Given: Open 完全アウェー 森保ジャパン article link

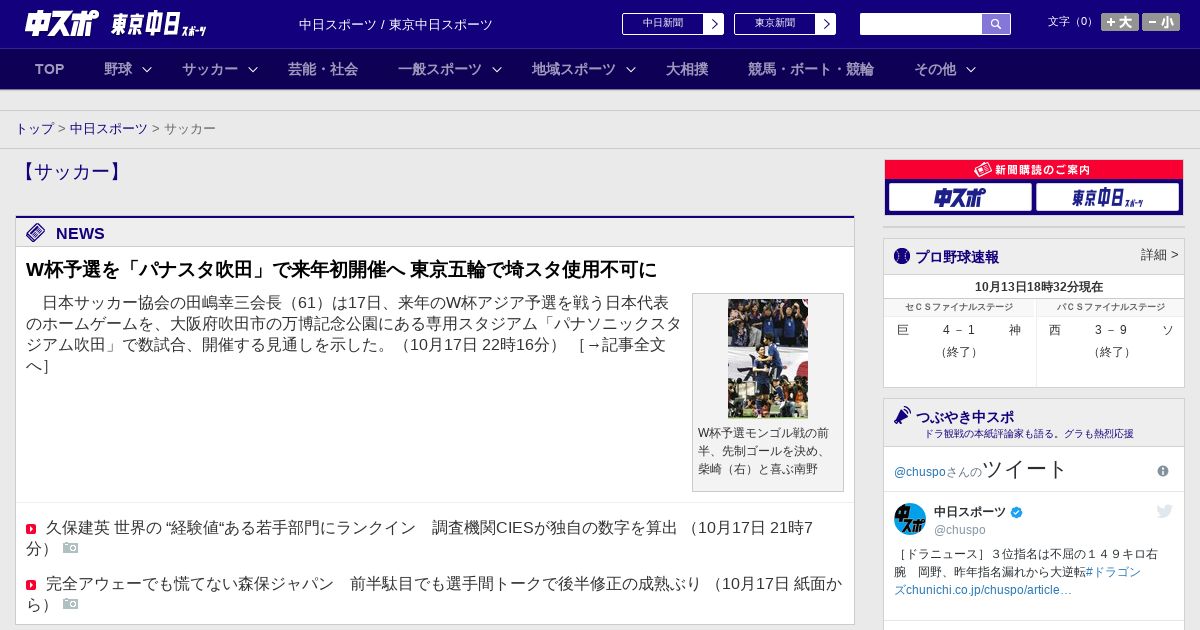Looking at the screenshot, I should pos(434,593).
